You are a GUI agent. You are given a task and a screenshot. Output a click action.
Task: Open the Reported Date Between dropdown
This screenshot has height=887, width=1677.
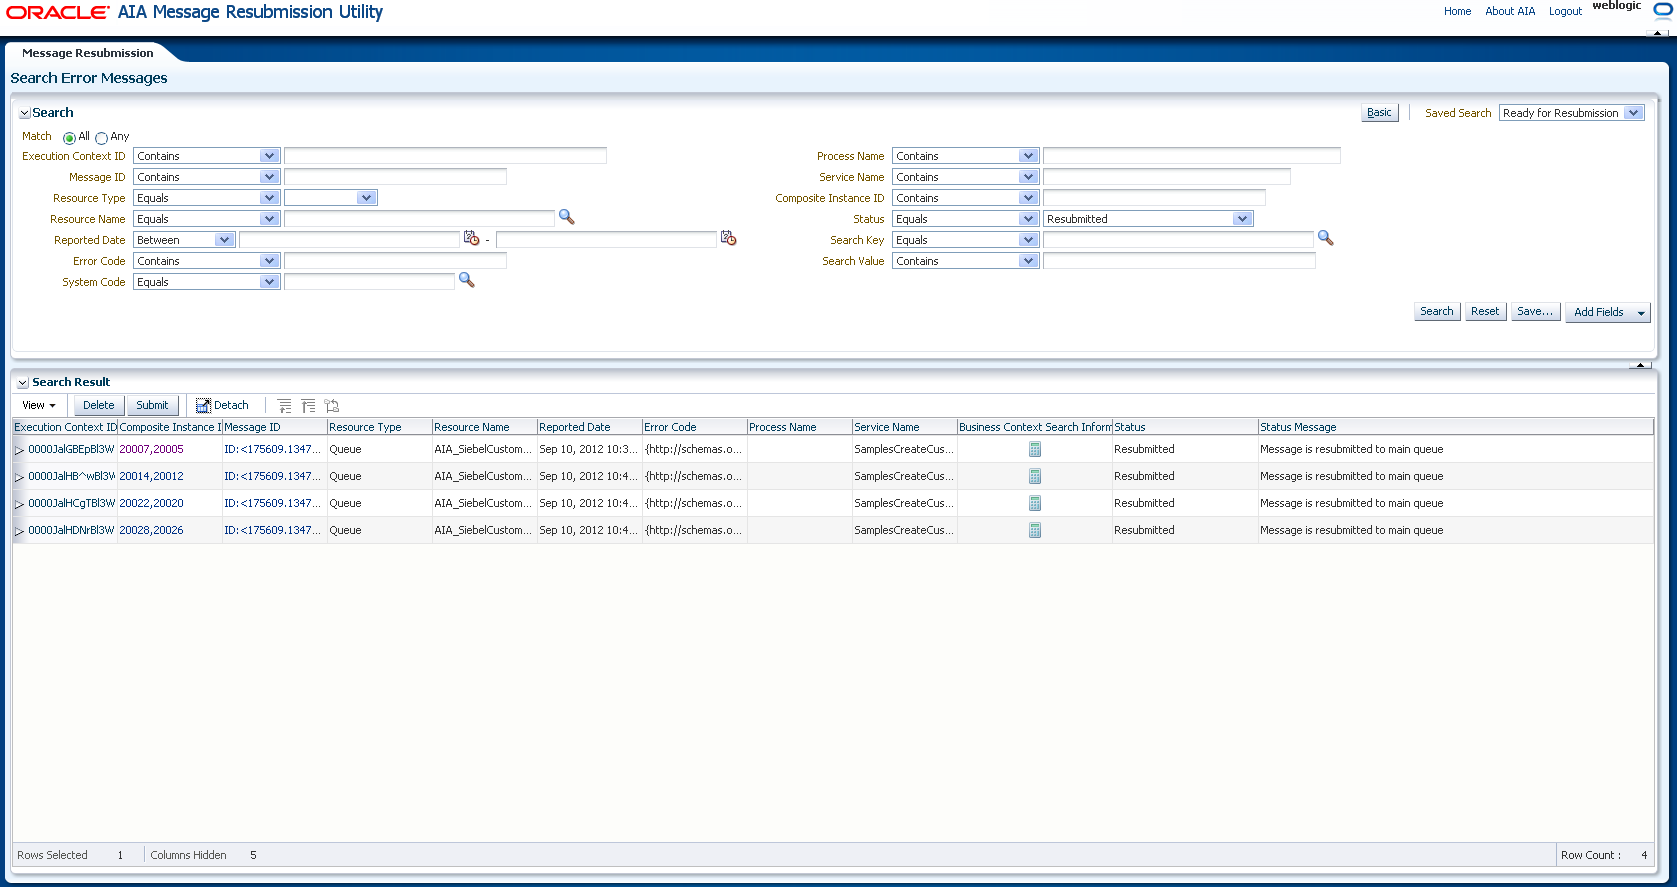click(x=184, y=240)
